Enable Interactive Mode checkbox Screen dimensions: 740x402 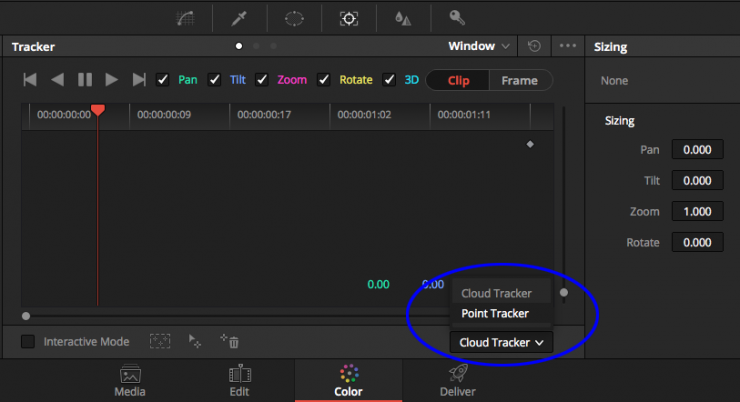28,342
